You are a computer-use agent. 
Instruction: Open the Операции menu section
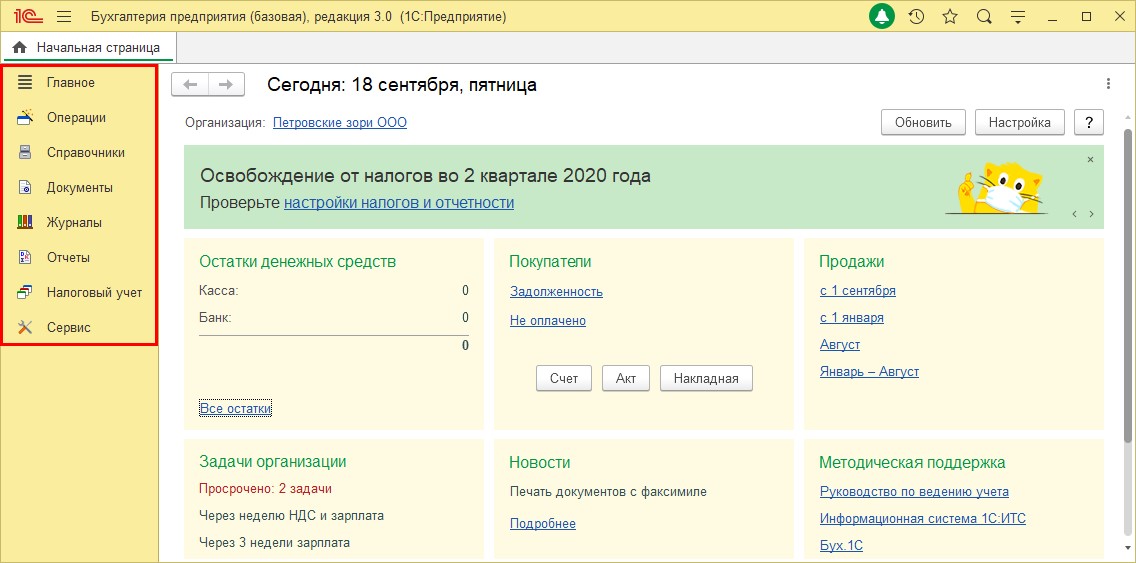click(76, 117)
